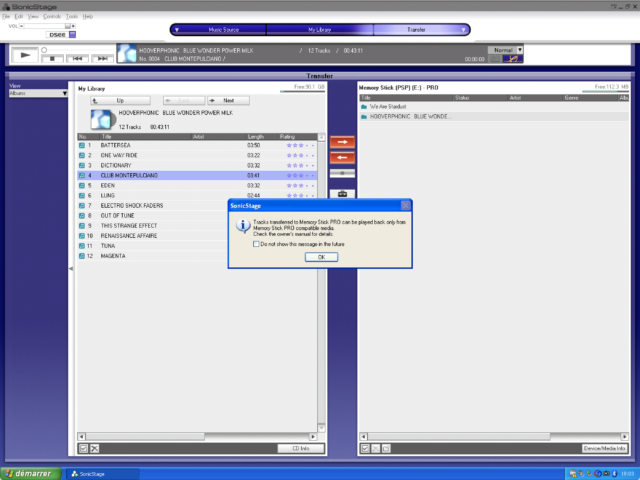The width and height of the screenshot is (640, 480).
Task: Click the CD Info button
Action: point(301,448)
